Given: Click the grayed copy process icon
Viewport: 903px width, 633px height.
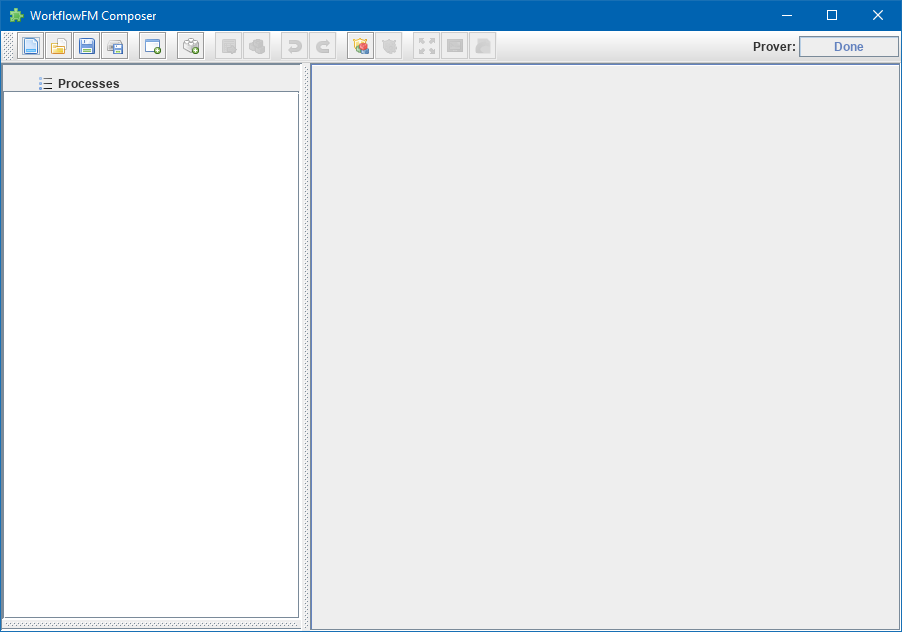Looking at the screenshot, I should pos(228,45).
